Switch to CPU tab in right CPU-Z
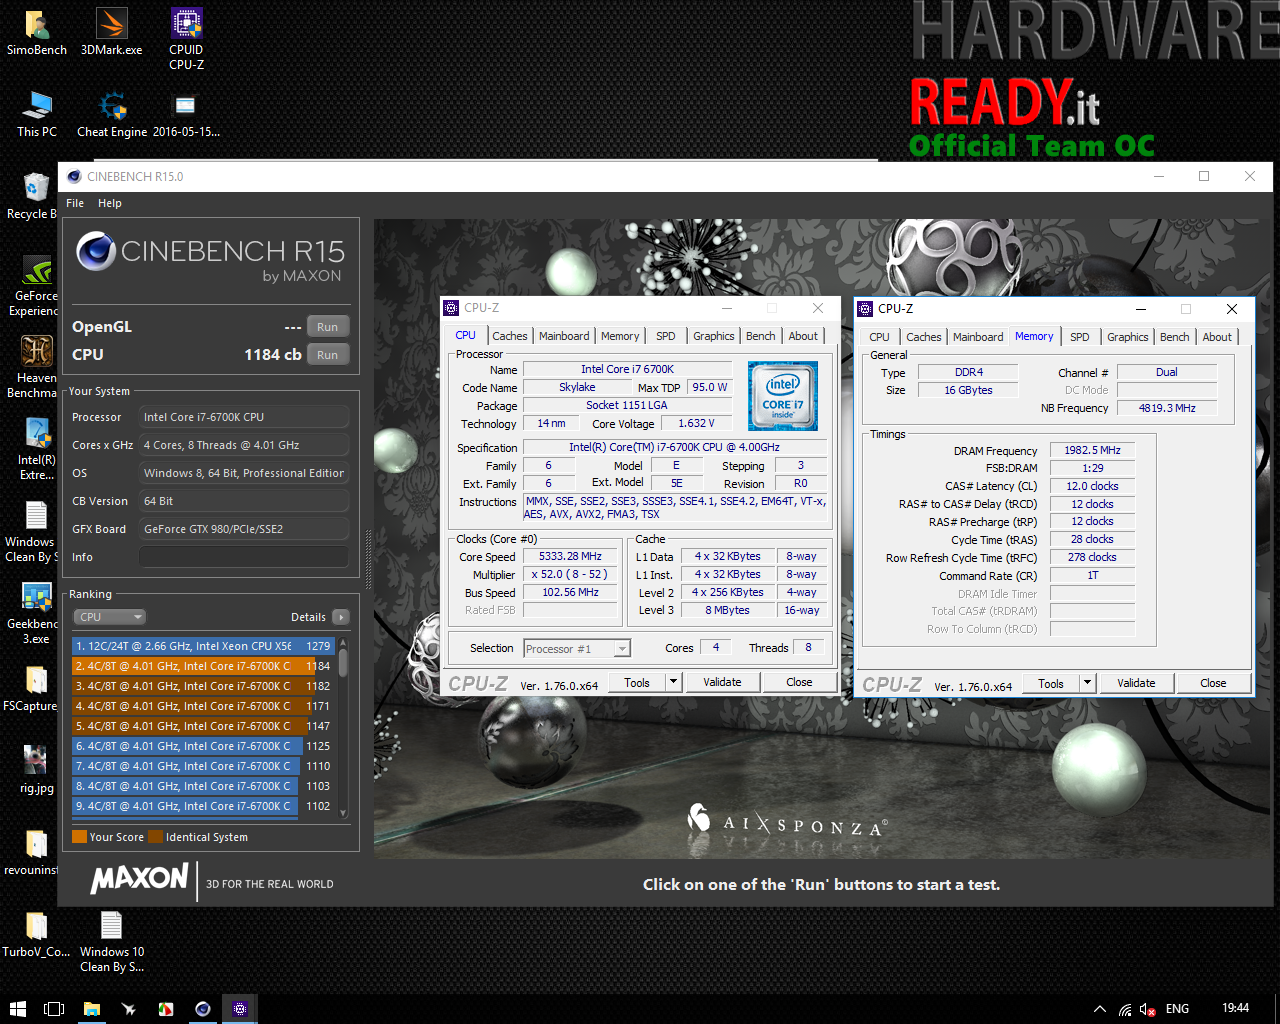This screenshot has height=1024, width=1280. click(879, 337)
